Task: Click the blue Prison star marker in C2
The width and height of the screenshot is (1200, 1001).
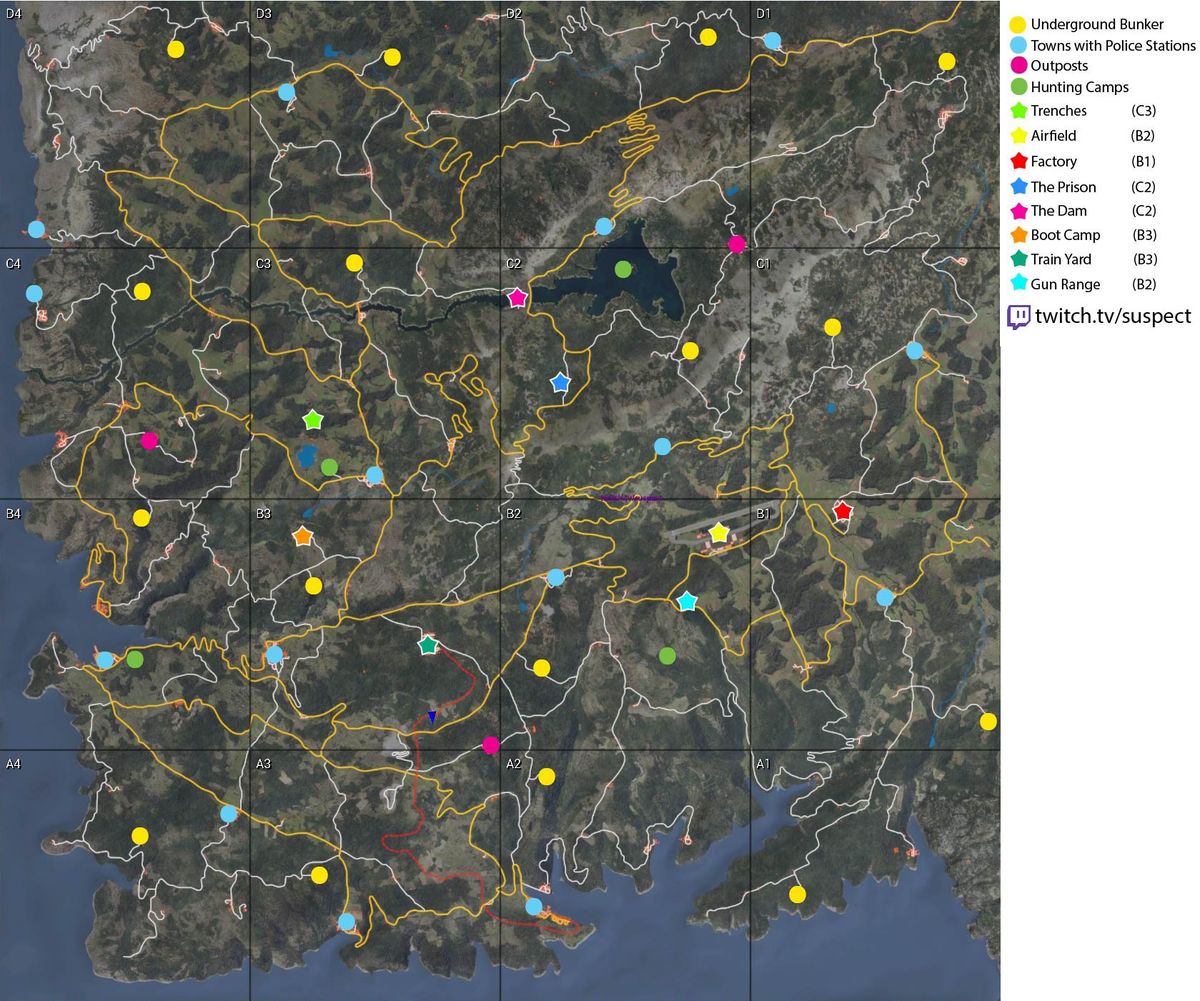Action: (x=560, y=381)
